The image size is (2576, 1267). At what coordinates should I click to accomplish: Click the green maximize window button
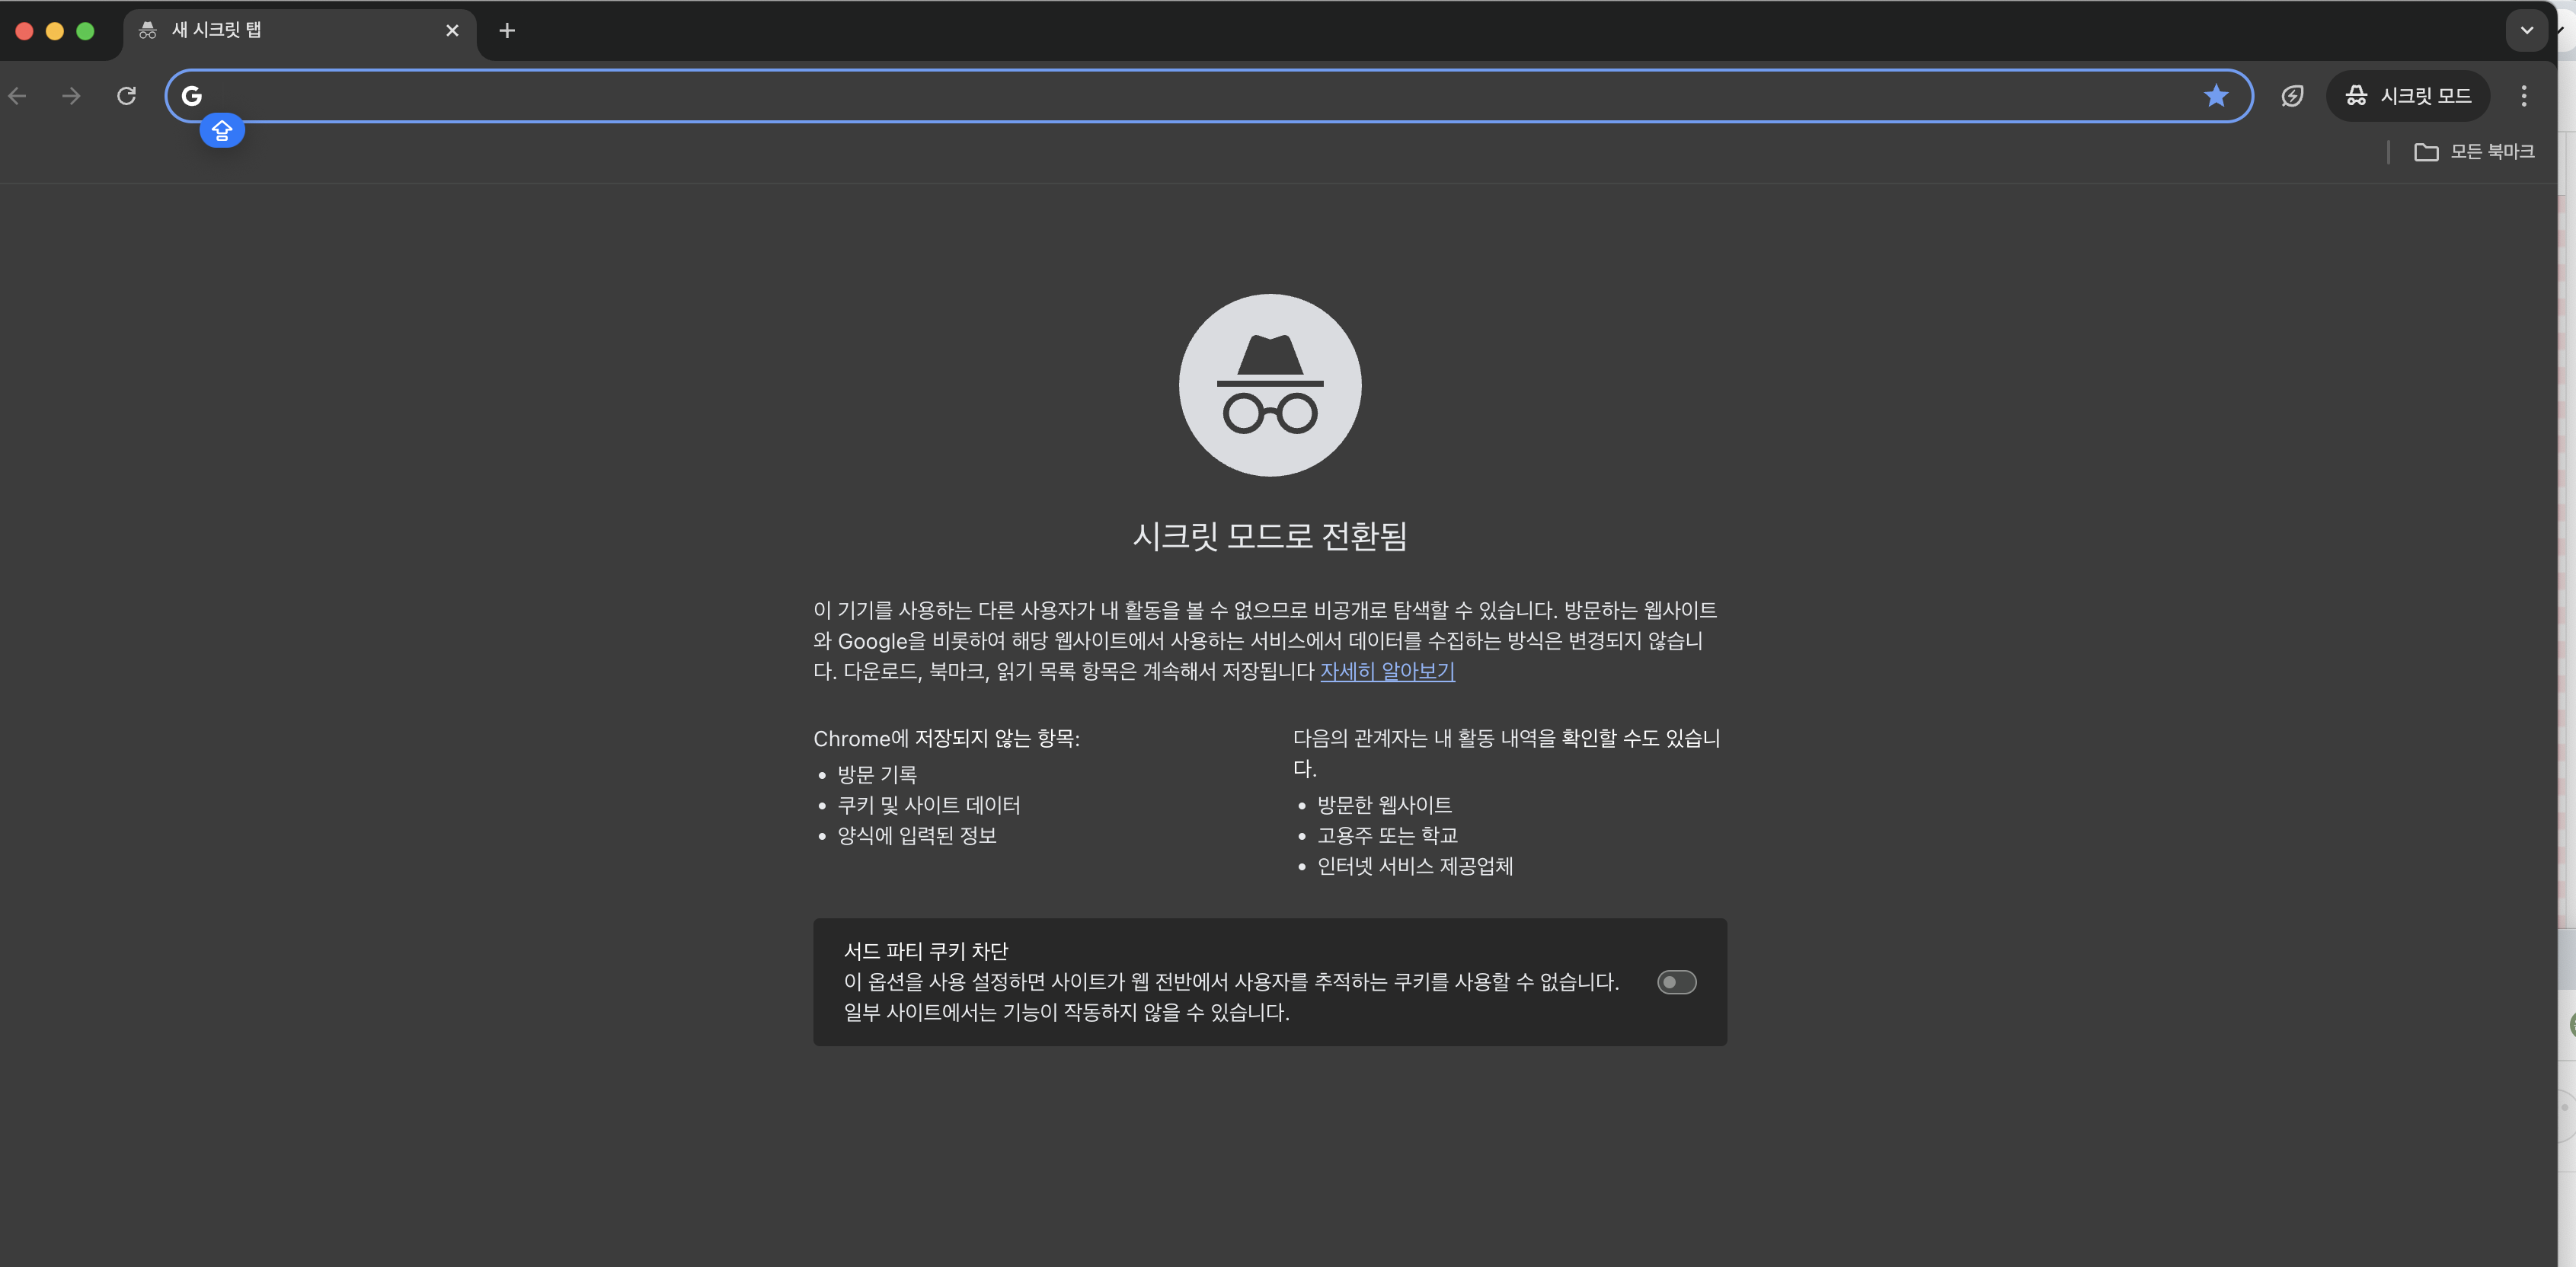(x=86, y=31)
